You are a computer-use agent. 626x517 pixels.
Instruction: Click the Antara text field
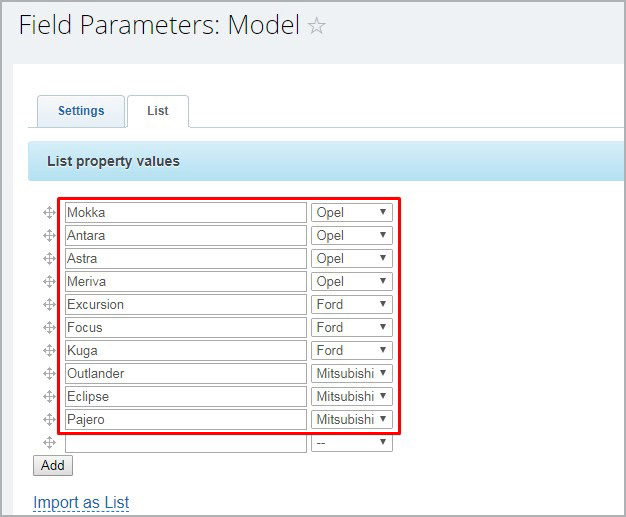[x=186, y=236]
